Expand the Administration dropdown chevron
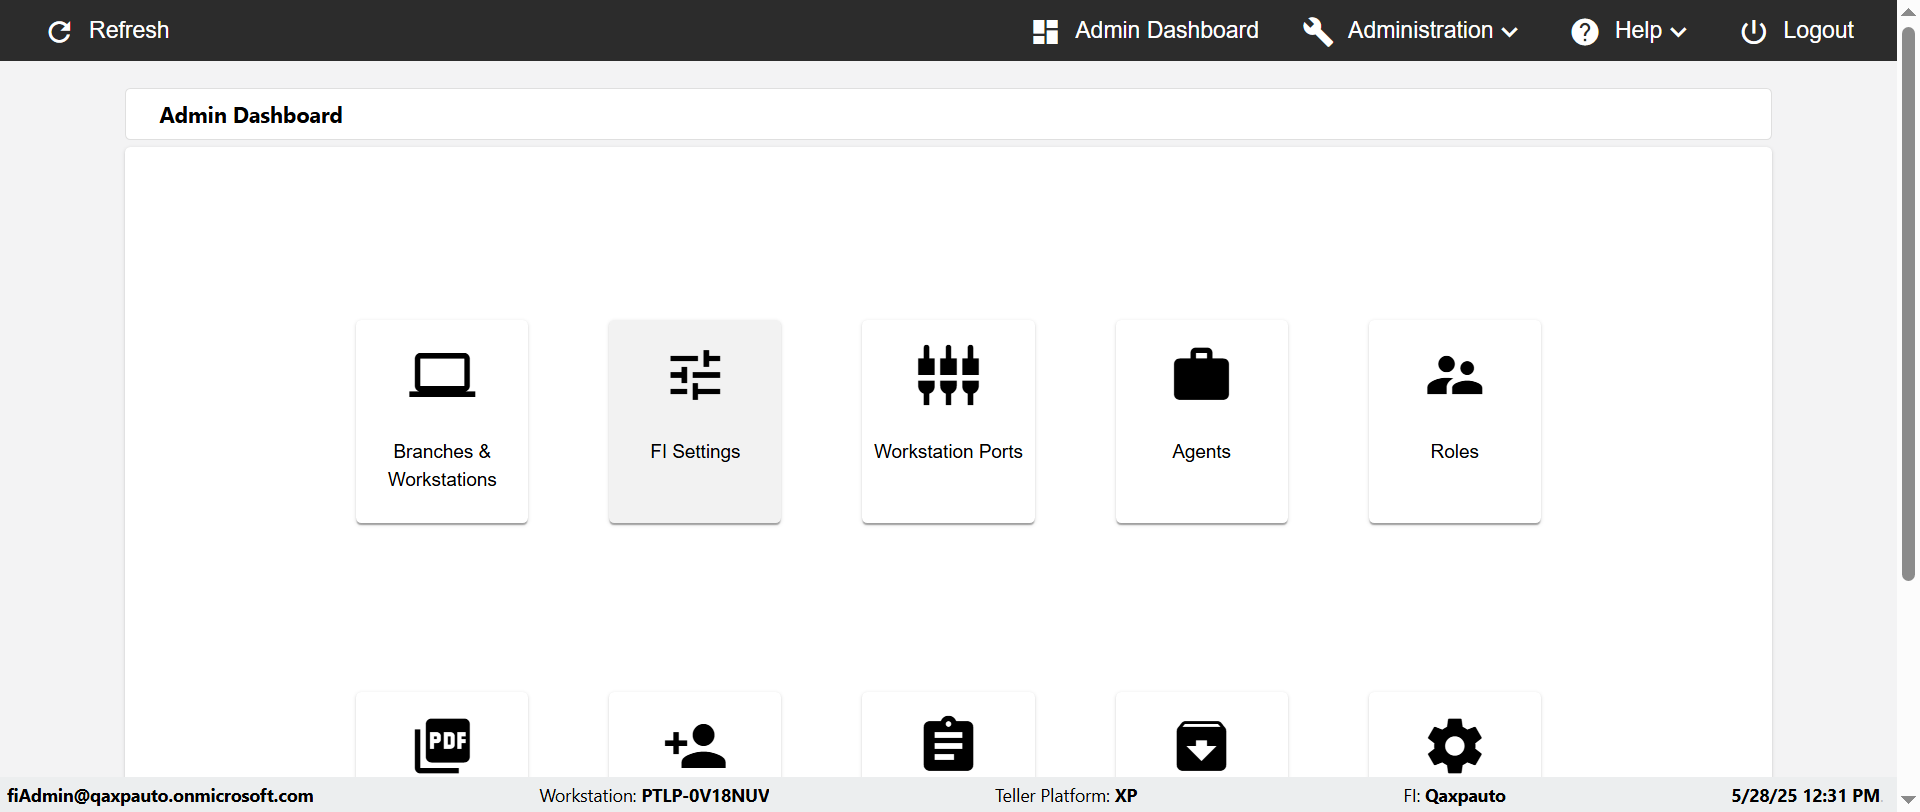Screen dimensions: 1920x812 (x=1510, y=32)
